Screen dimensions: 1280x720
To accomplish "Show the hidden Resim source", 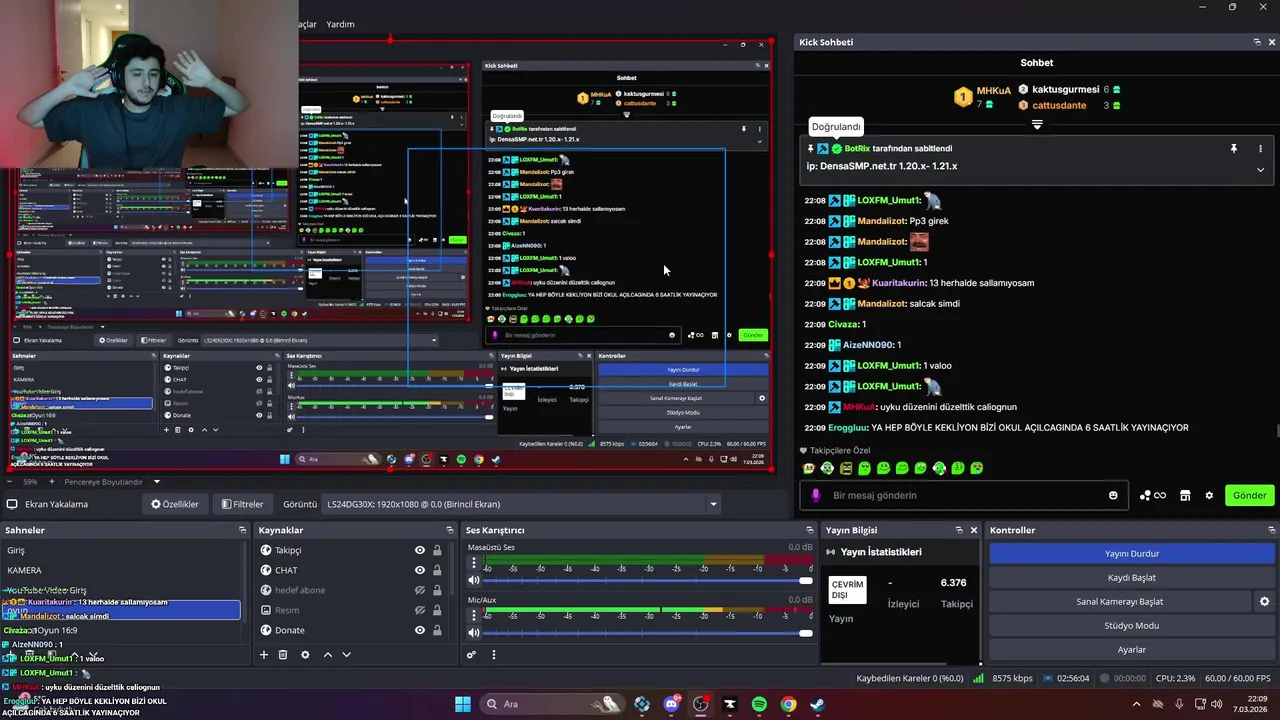I will click(420, 610).
